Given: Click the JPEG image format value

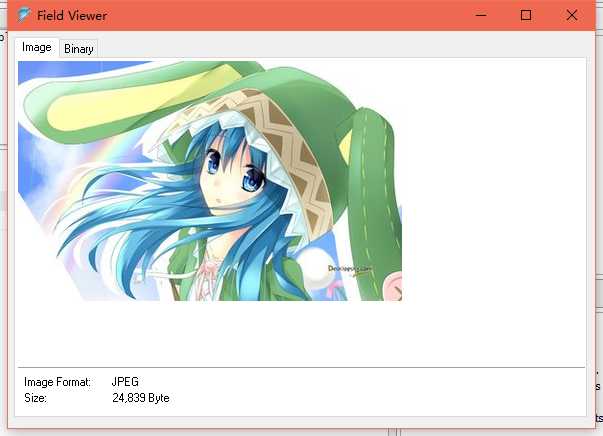Looking at the screenshot, I should [125, 382].
